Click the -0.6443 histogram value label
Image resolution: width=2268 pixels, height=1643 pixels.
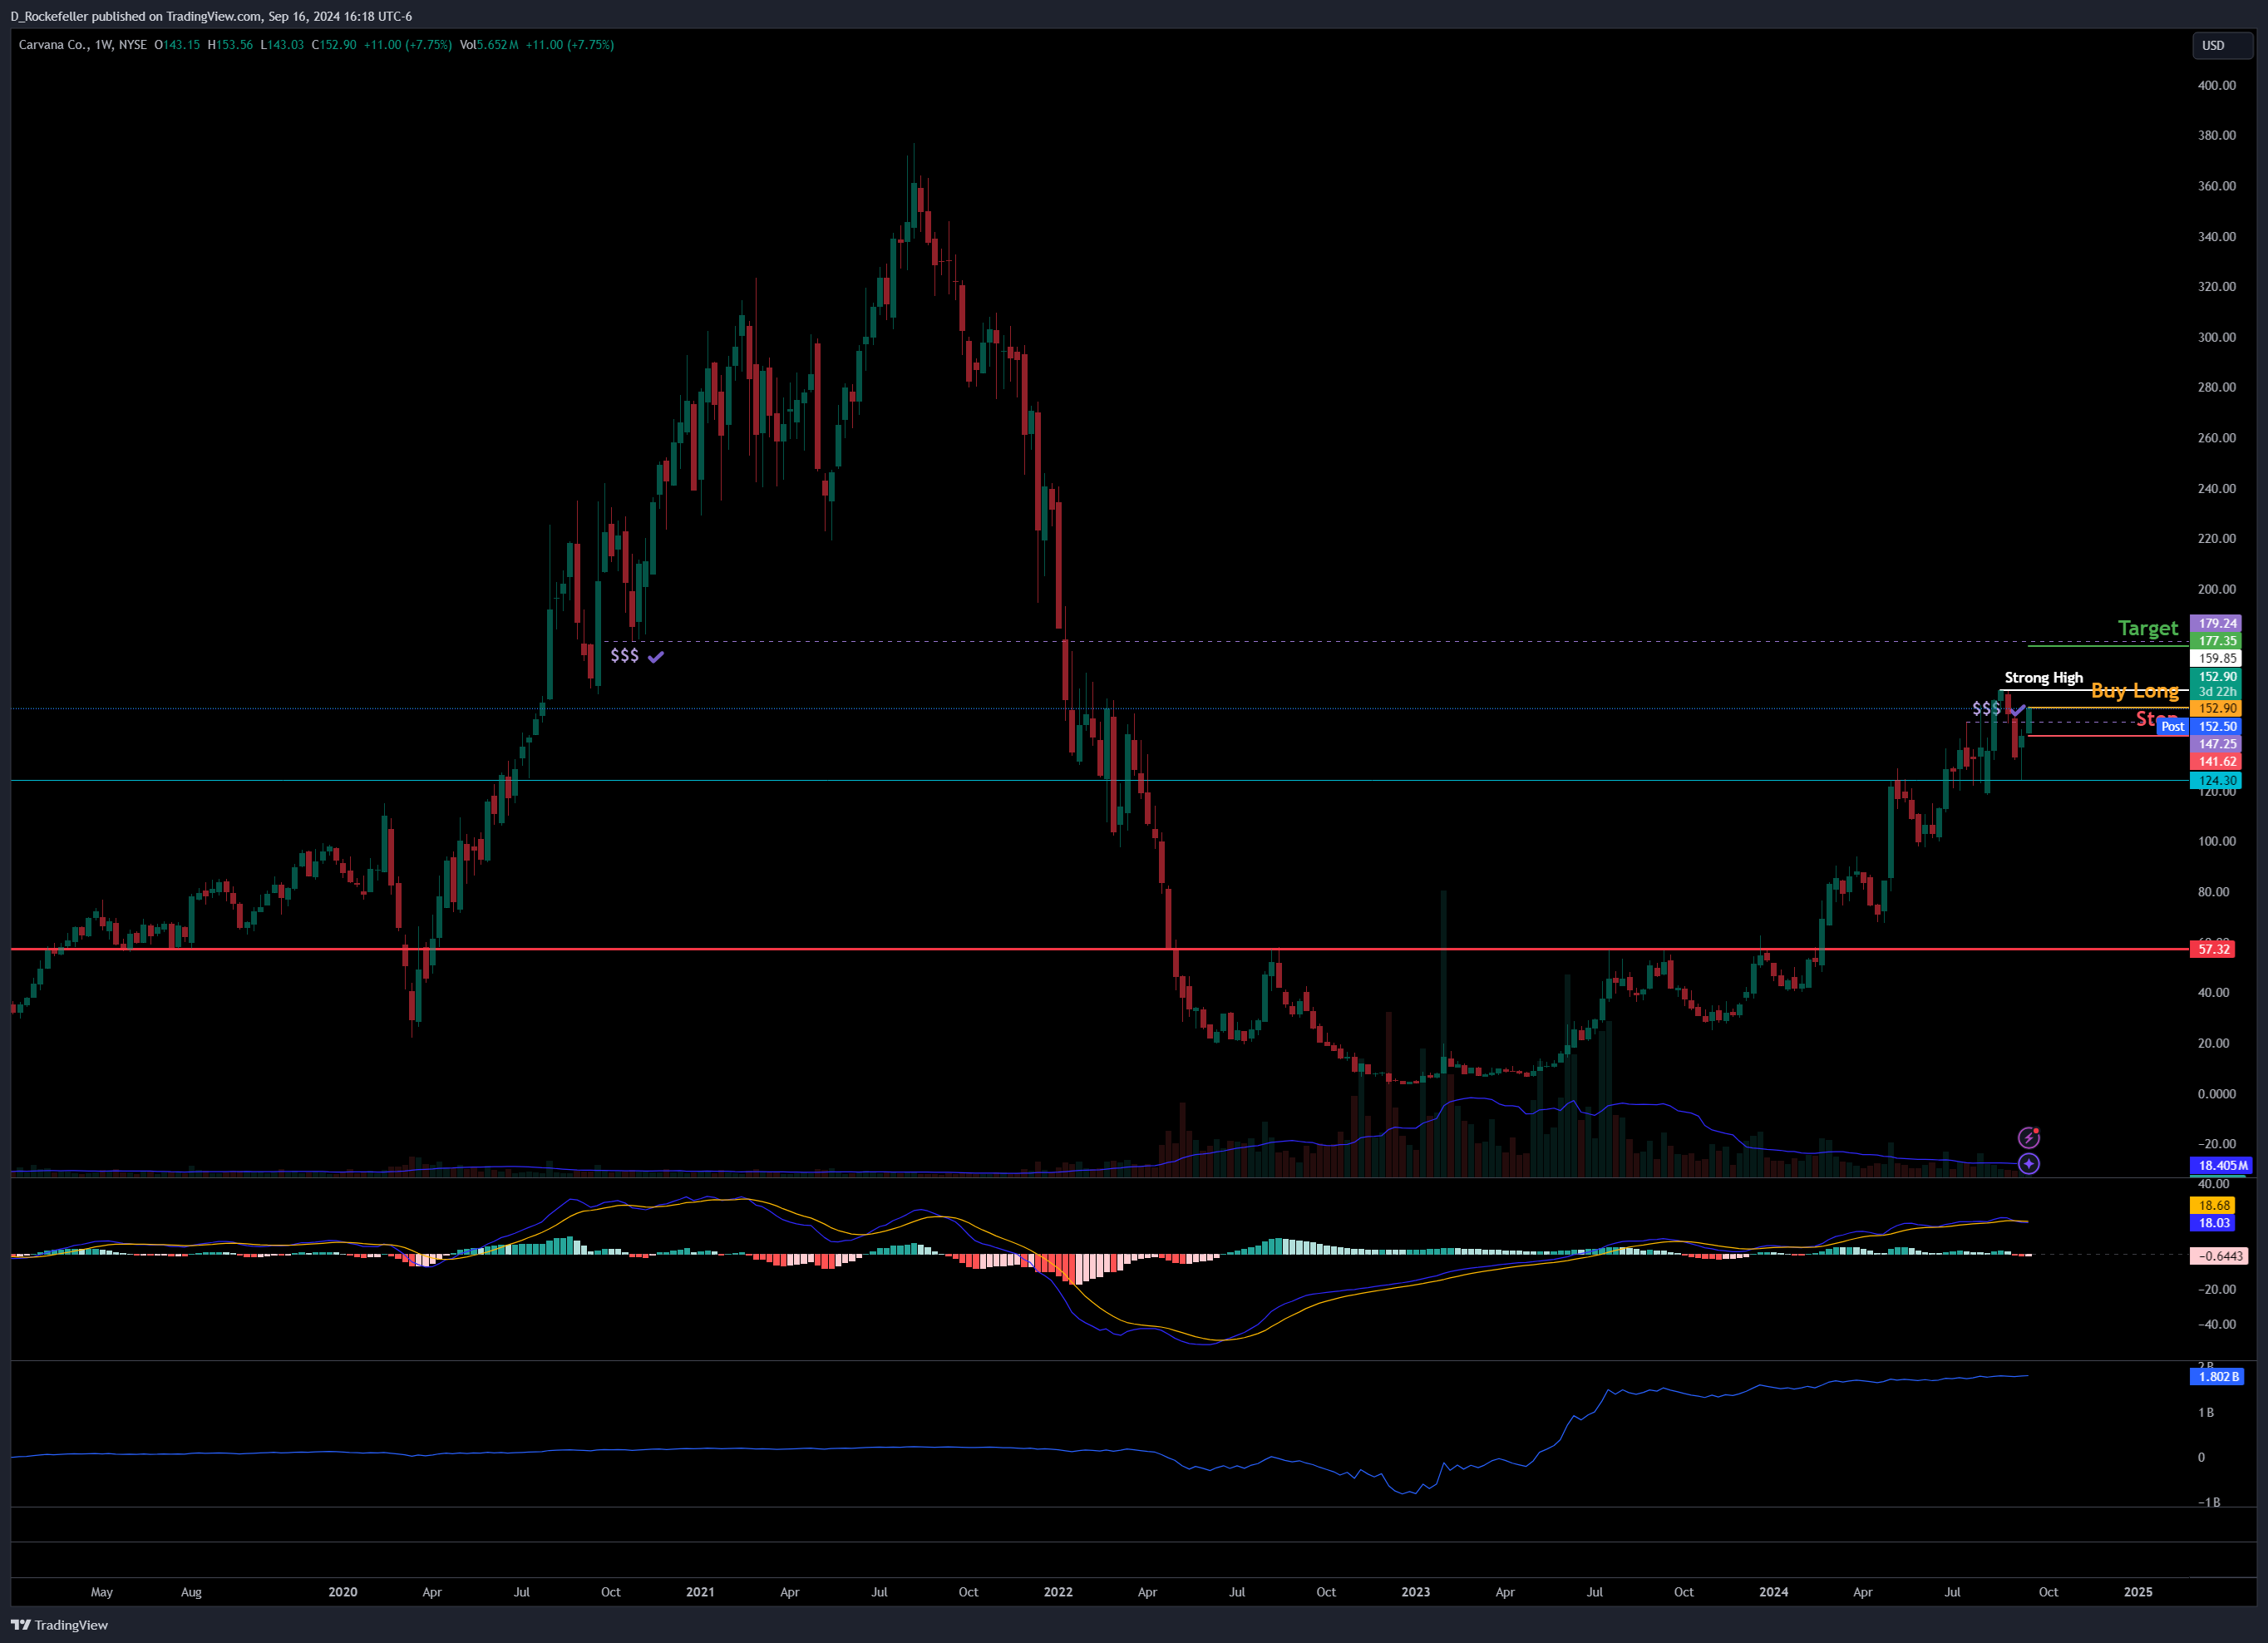[x=2221, y=1256]
